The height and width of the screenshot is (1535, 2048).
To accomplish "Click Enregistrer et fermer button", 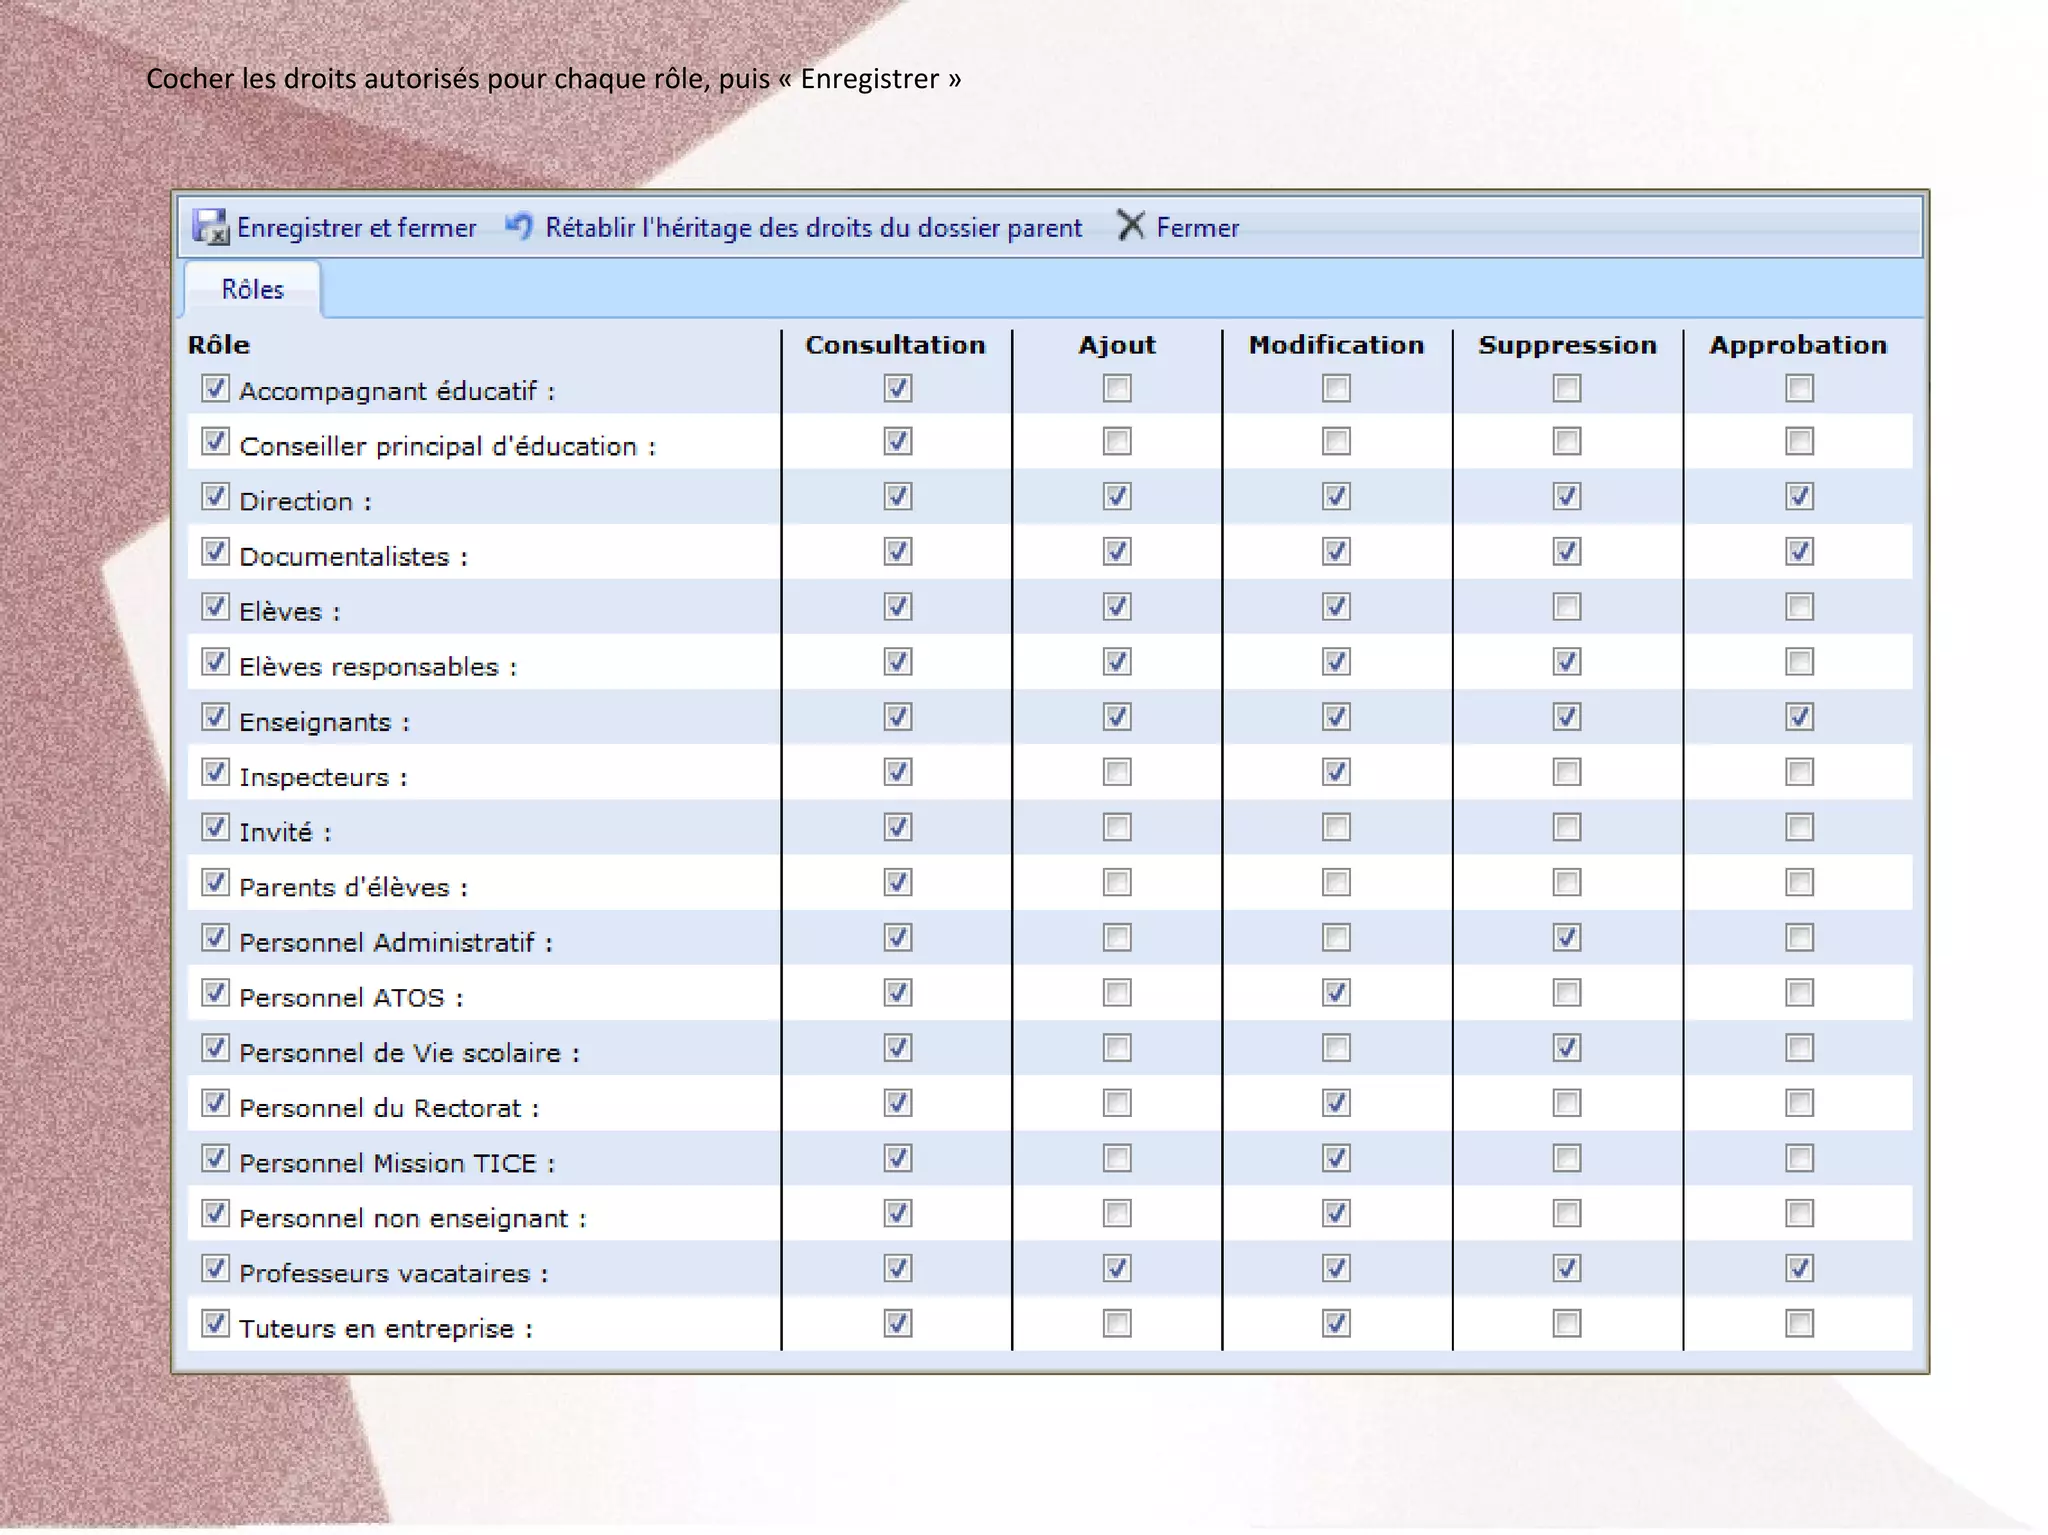I will click(x=356, y=228).
